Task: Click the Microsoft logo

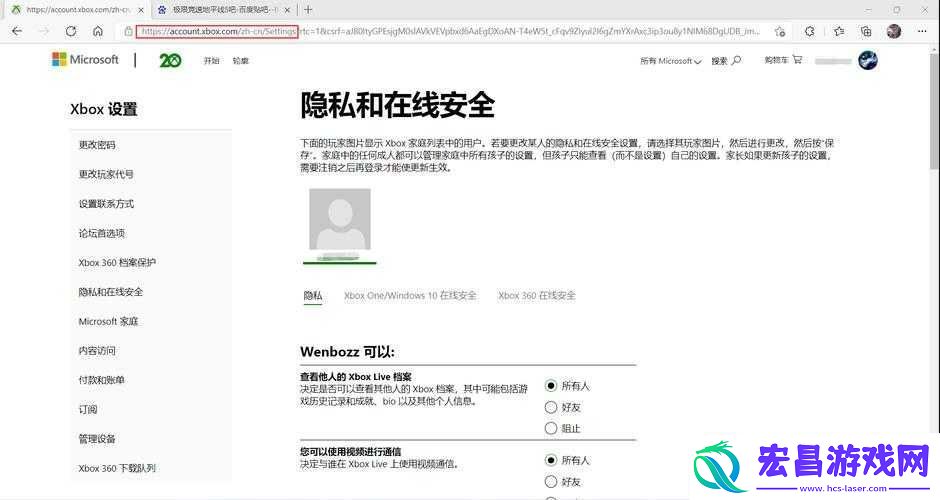Action: (85, 59)
